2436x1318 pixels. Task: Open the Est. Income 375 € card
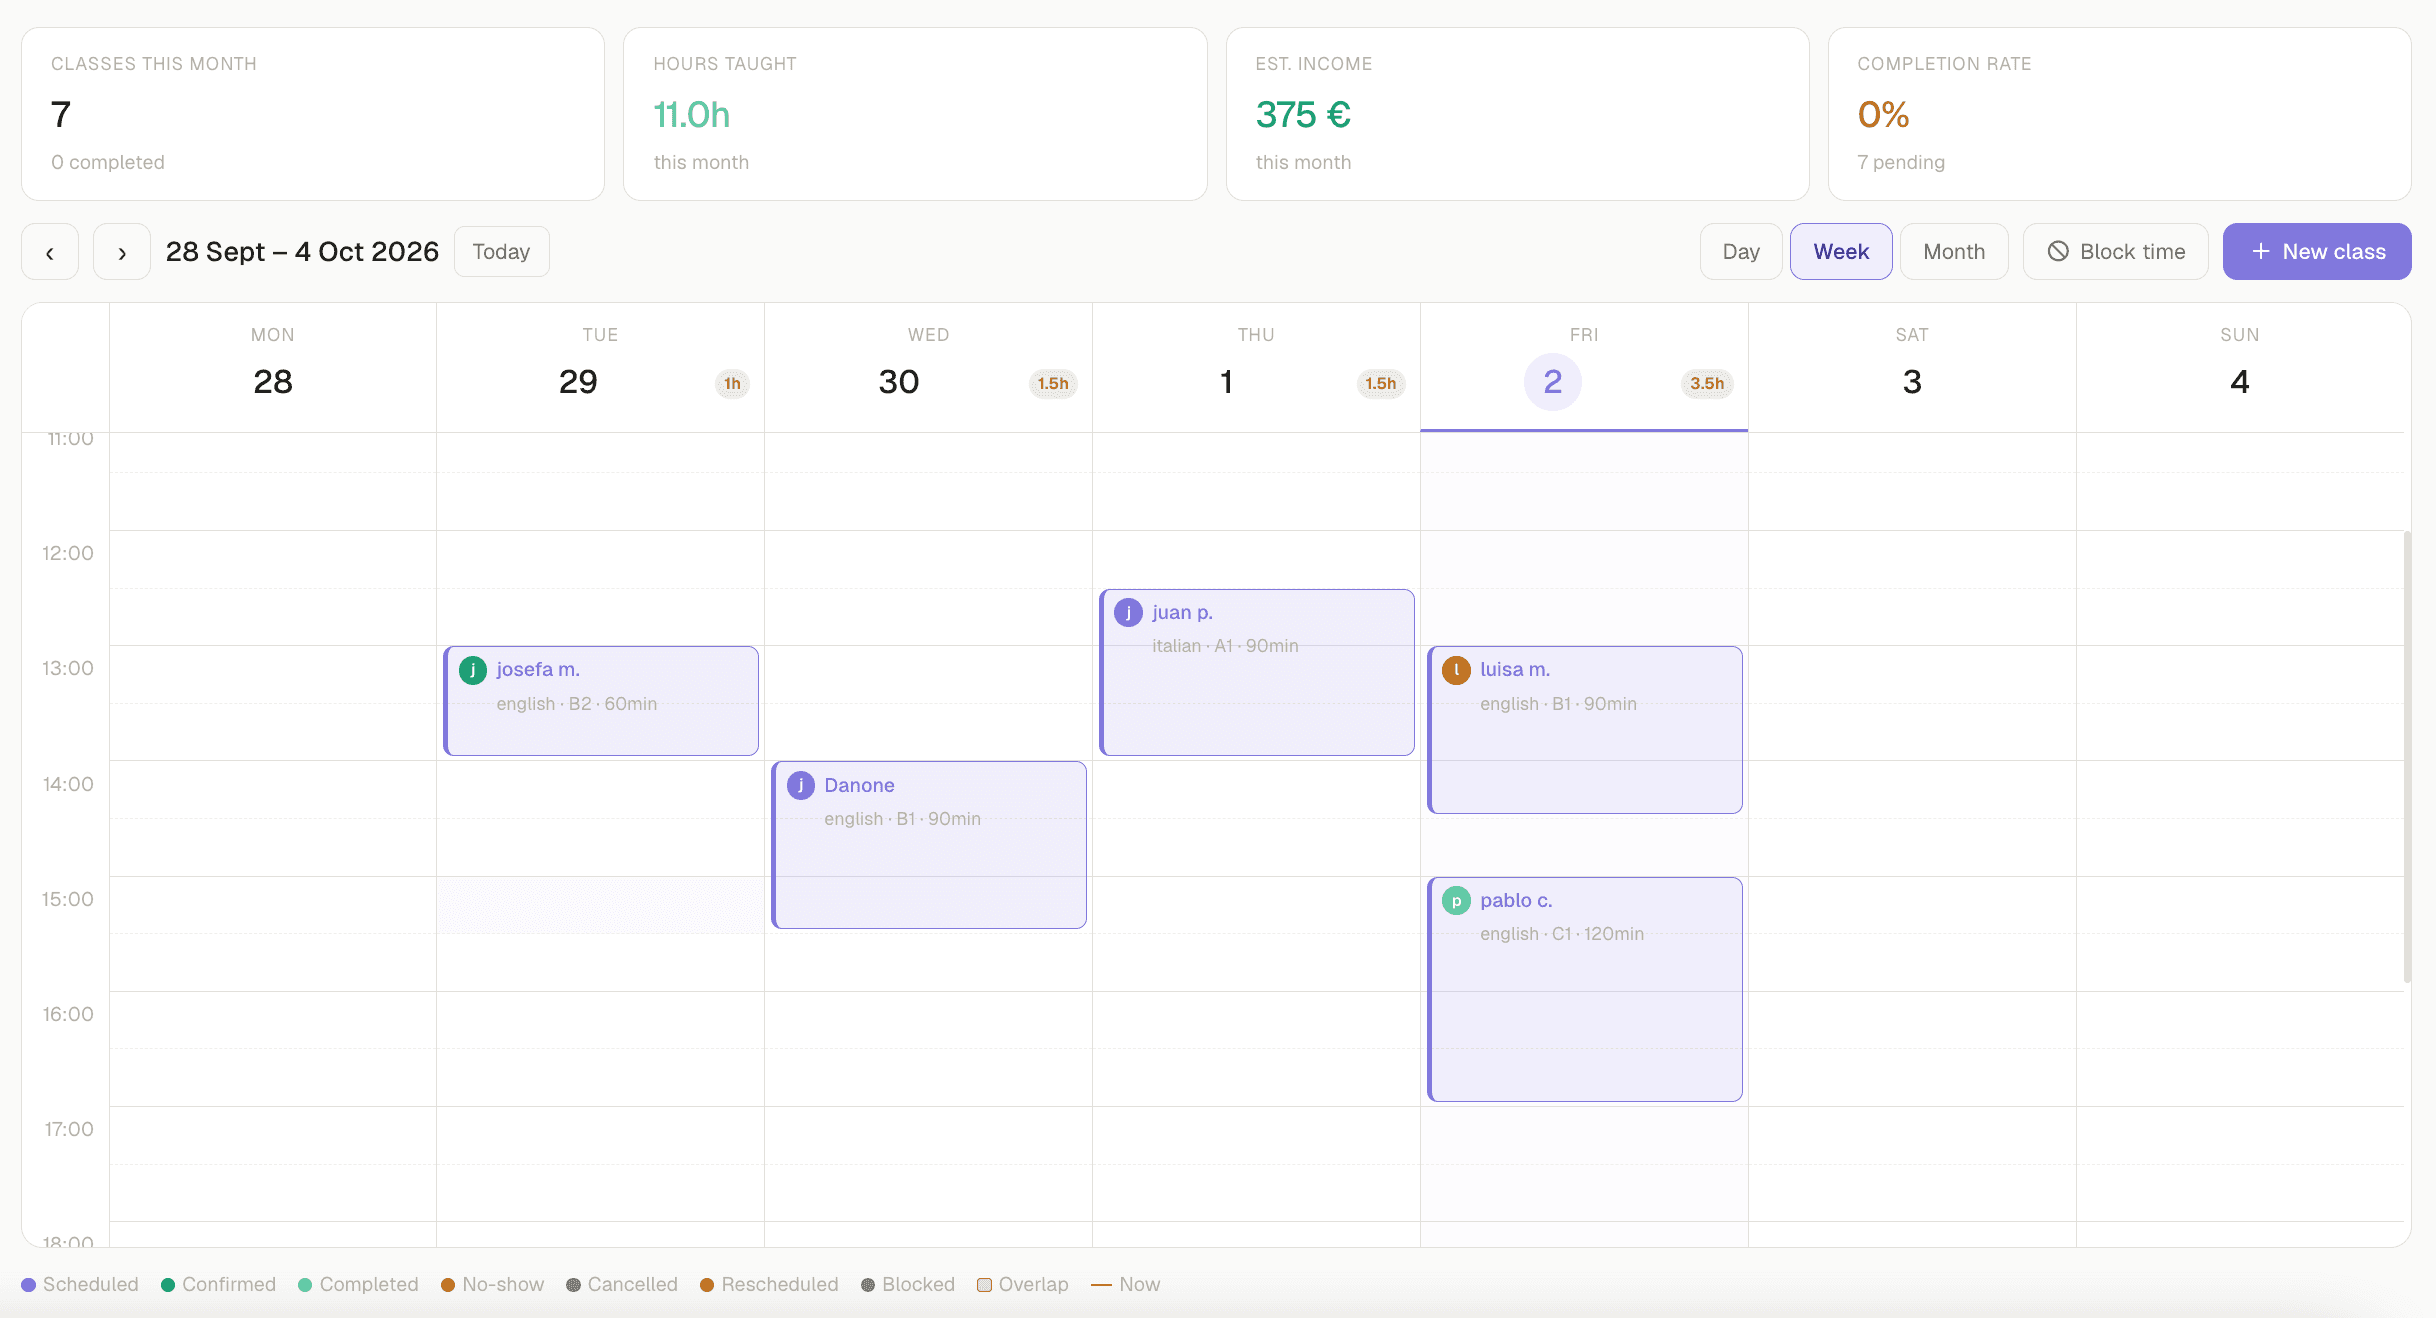[x=1517, y=114]
